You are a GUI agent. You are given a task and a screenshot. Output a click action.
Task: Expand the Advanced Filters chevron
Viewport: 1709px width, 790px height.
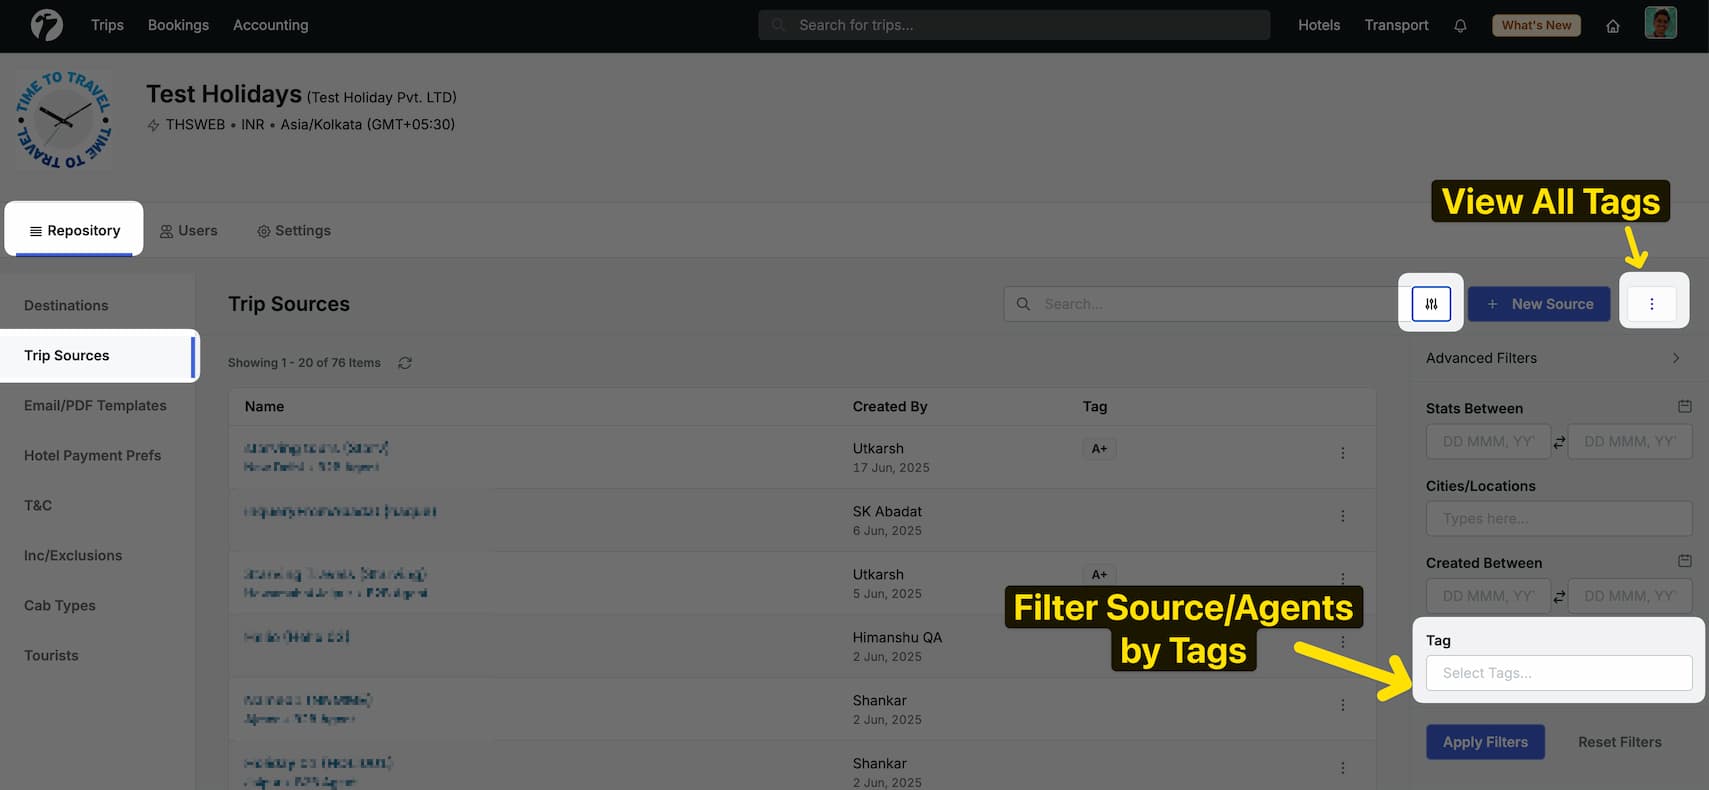[1676, 358]
